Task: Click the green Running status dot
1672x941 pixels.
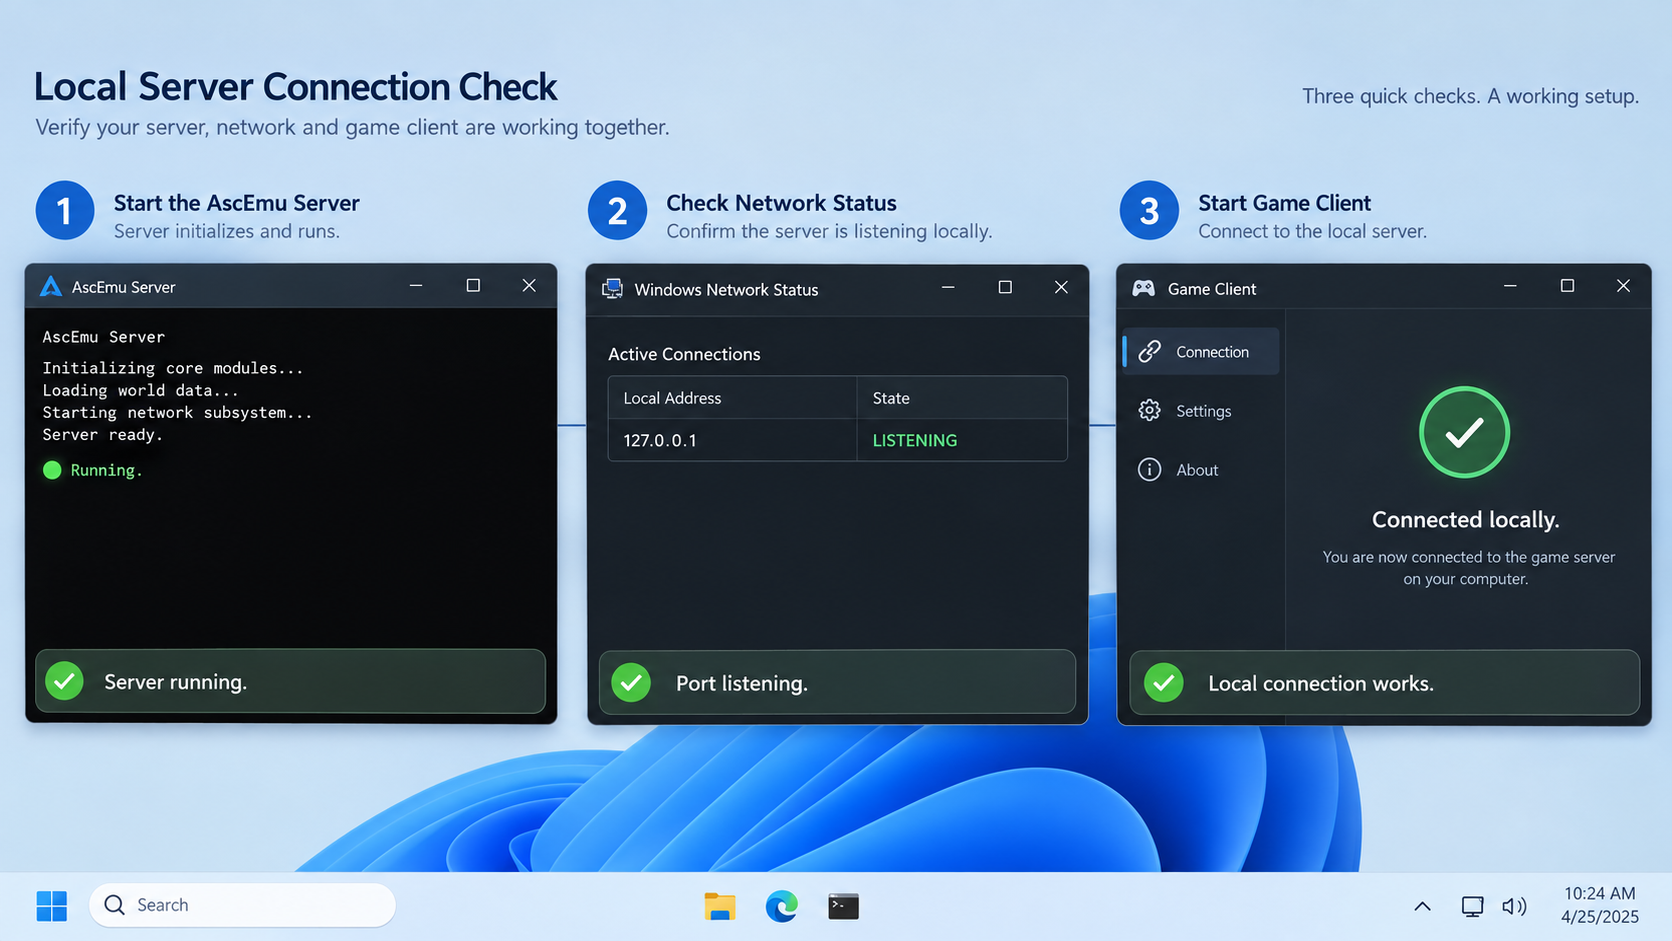Action: [52, 470]
